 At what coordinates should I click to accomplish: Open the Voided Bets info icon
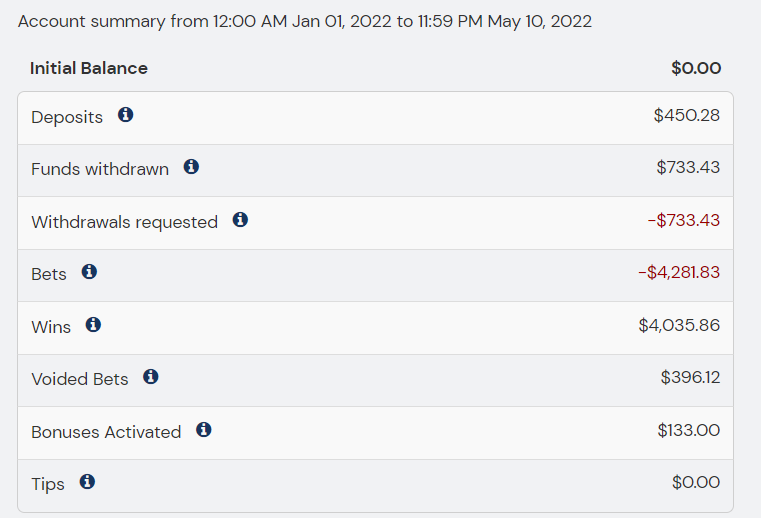click(x=151, y=377)
